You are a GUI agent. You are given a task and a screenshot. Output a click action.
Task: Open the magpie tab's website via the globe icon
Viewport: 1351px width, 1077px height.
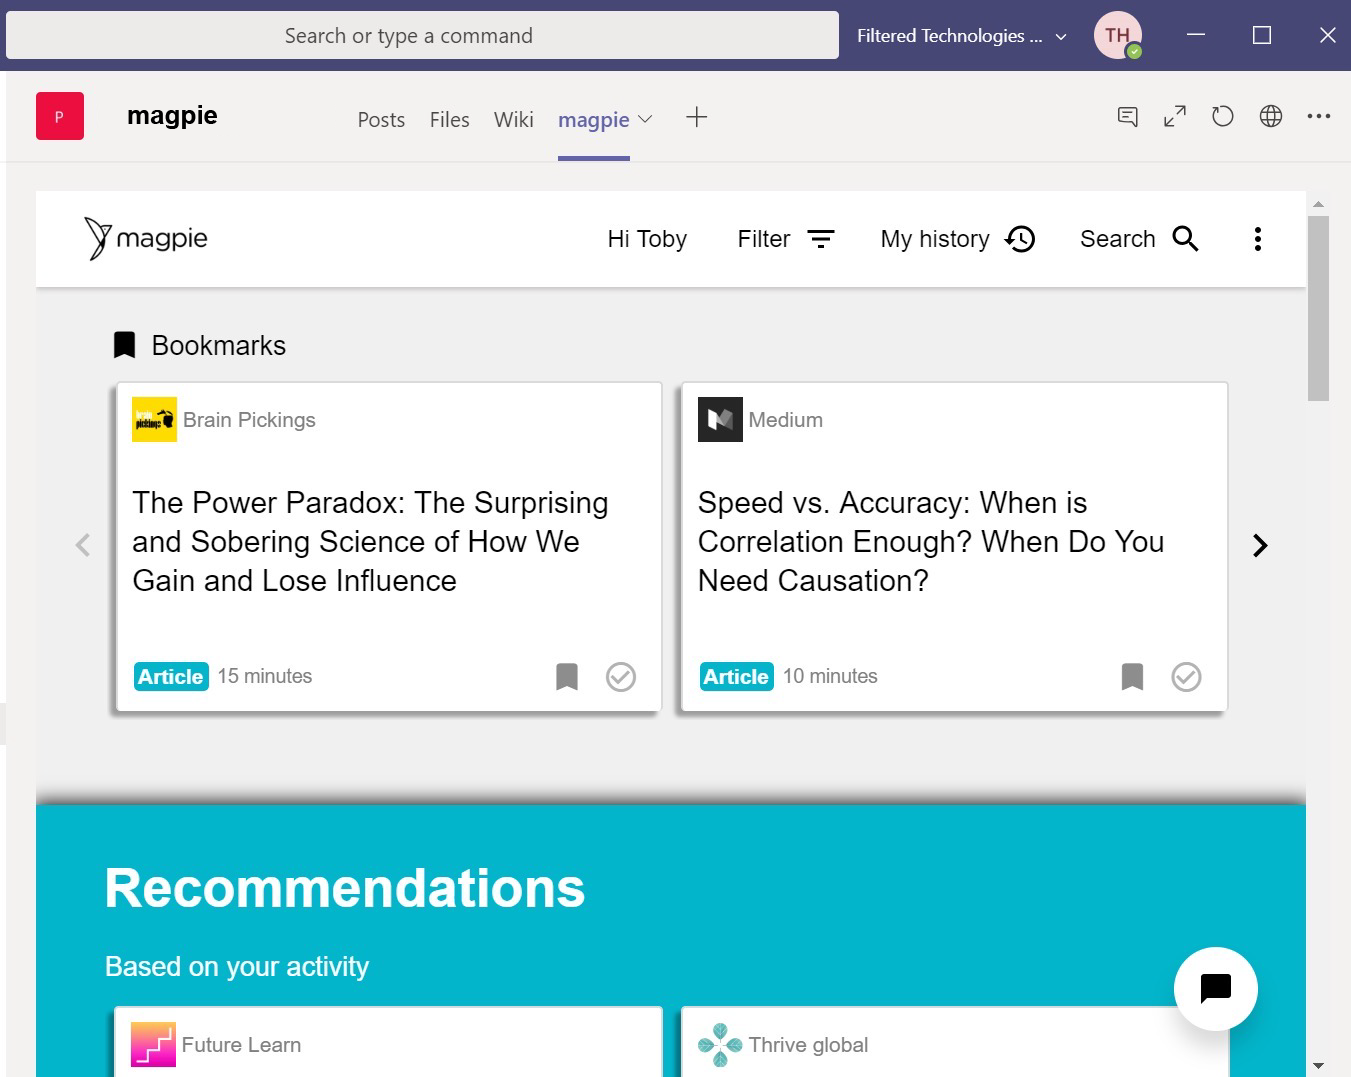click(x=1271, y=116)
